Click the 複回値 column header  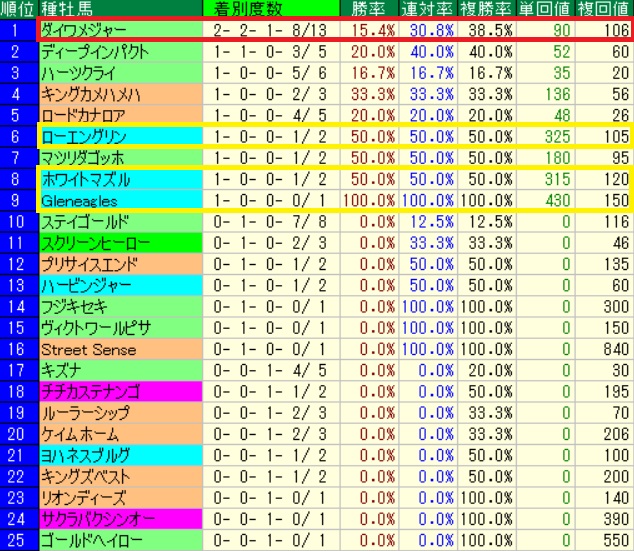point(604,9)
